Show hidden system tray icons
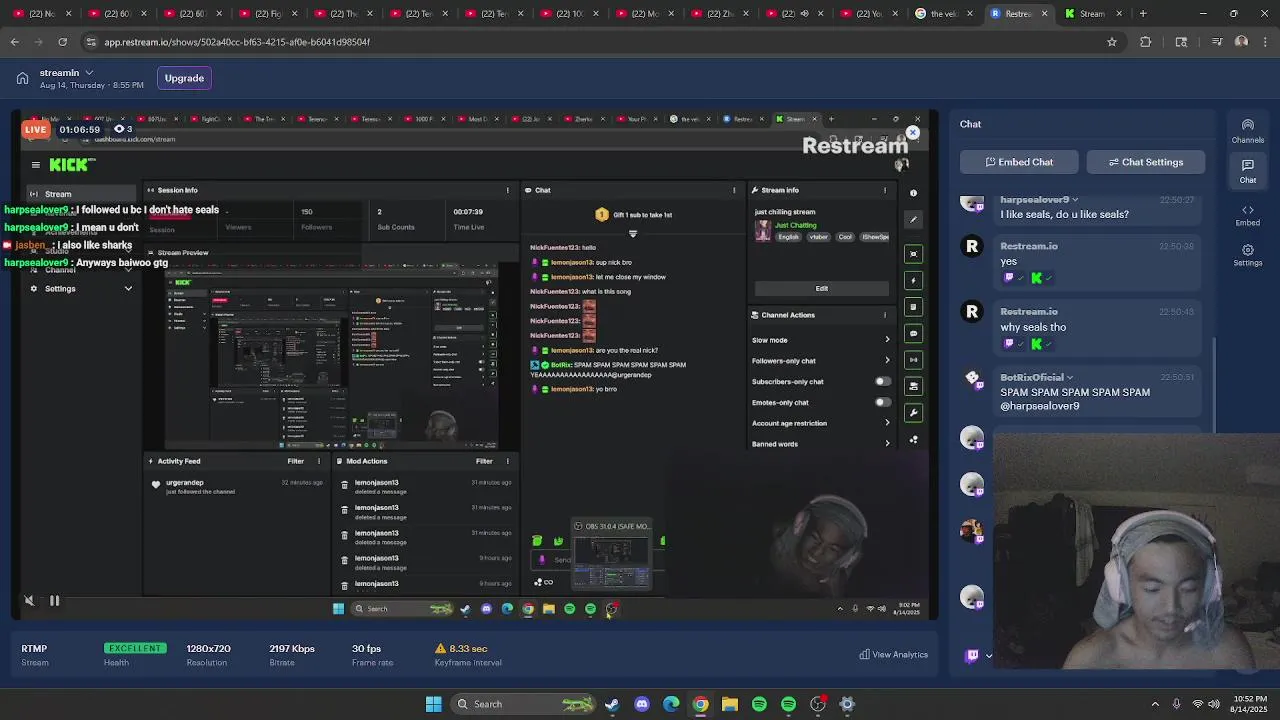 (x=1155, y=704)
